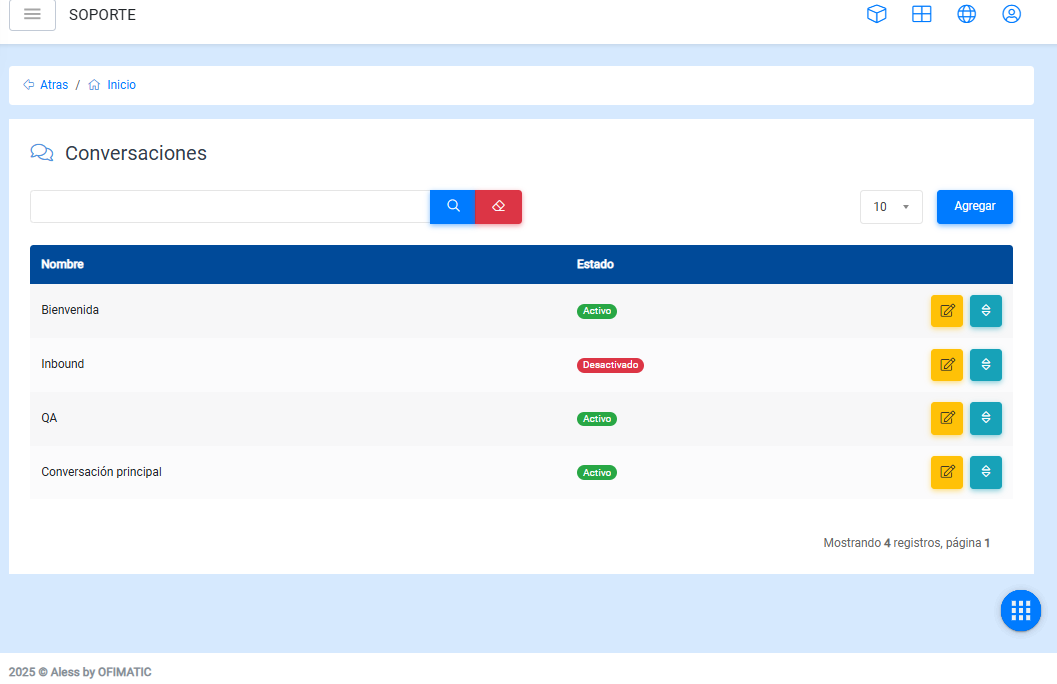Clear search with the red eraser button
1057x684 pixels.
pyautogui.click(x=498, y=206)
